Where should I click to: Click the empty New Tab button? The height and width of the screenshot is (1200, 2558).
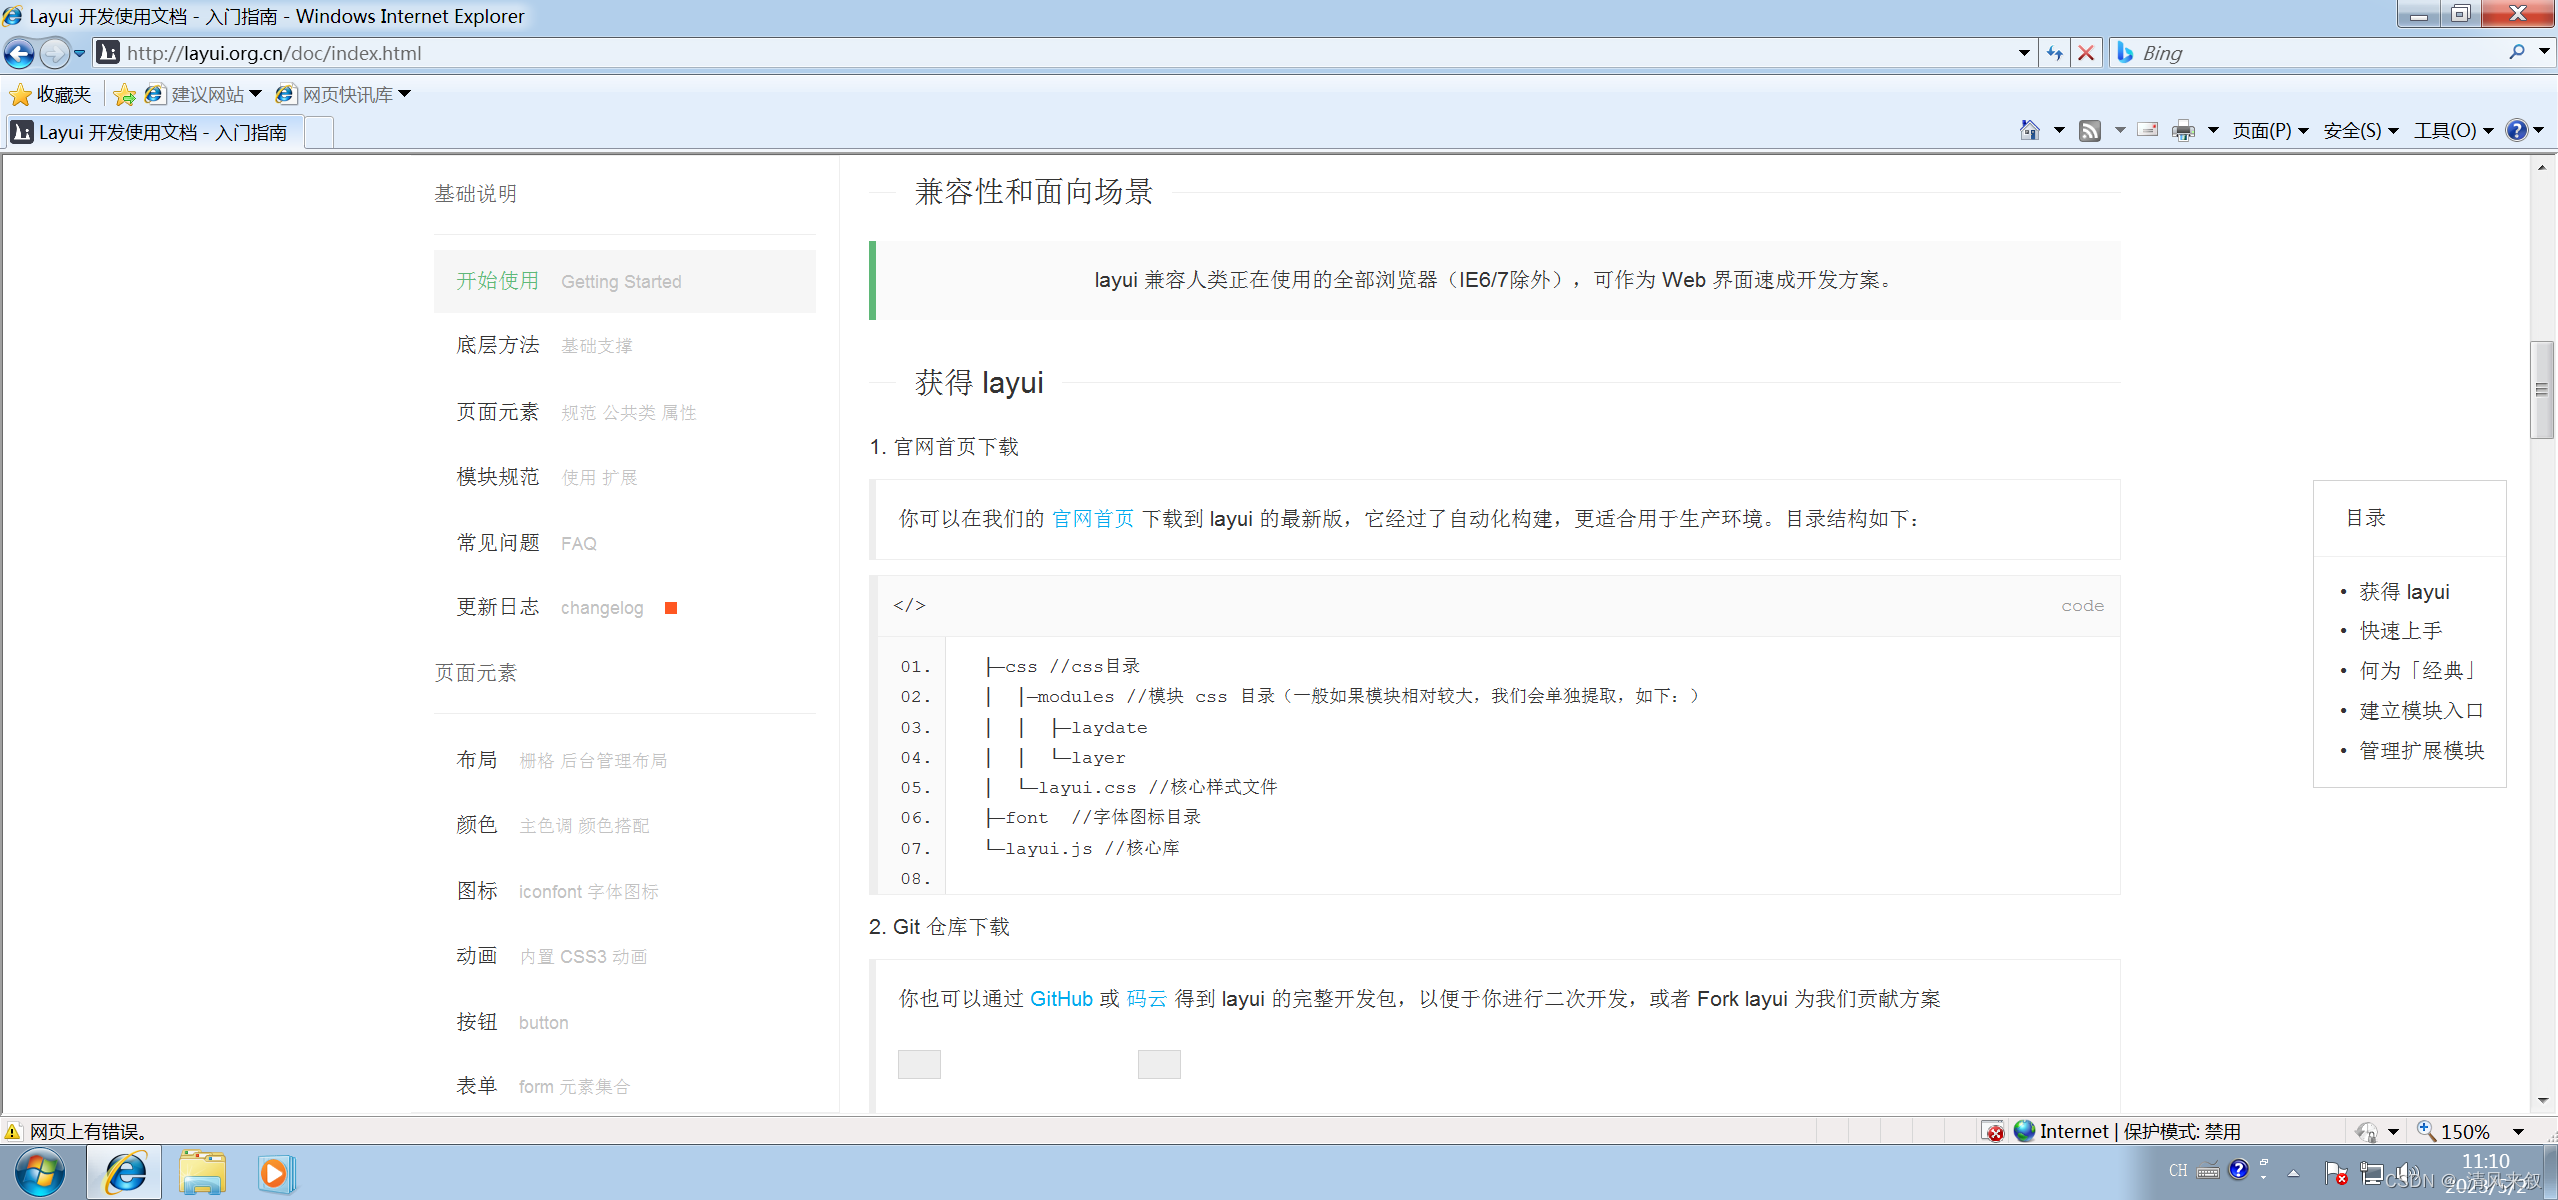(x=319, y=132)
